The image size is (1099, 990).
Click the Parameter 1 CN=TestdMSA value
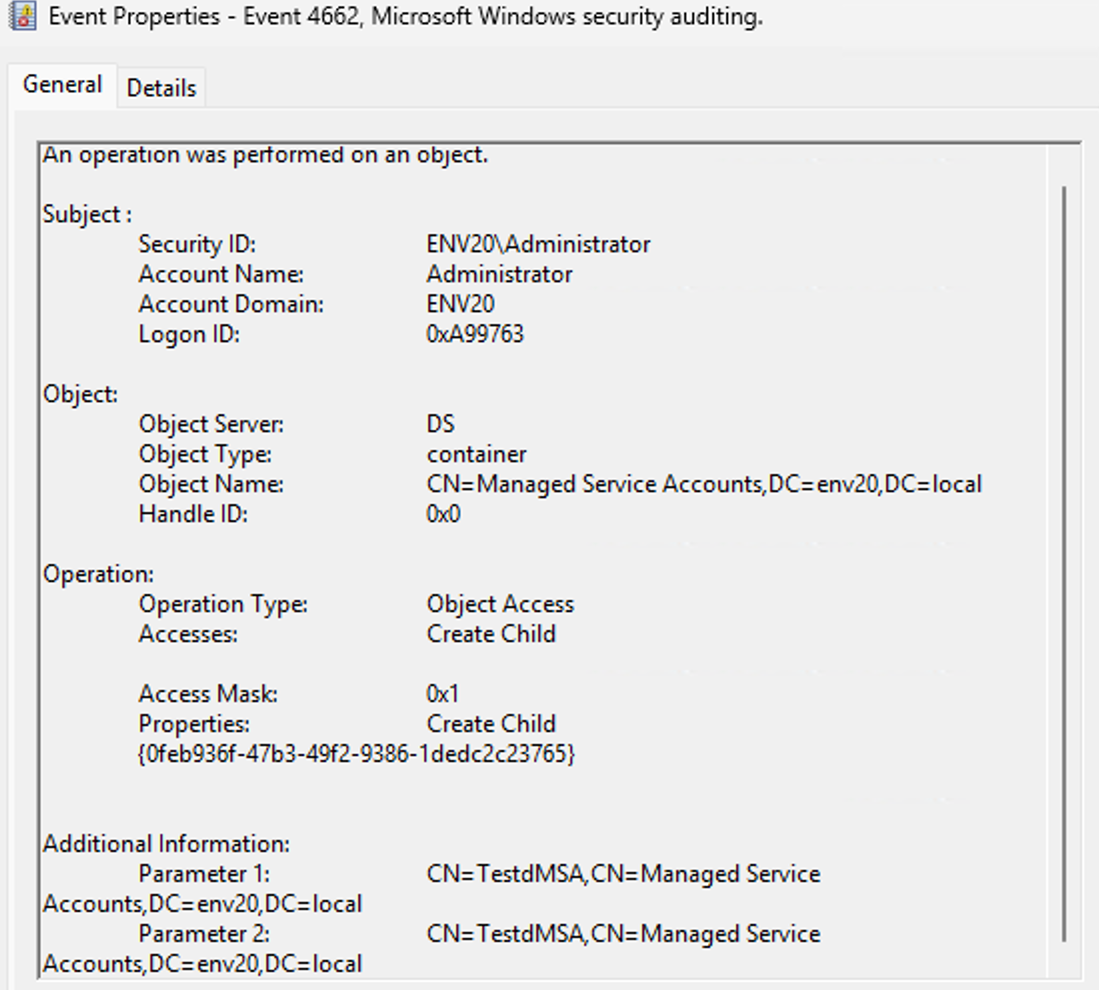click(623, 874)
